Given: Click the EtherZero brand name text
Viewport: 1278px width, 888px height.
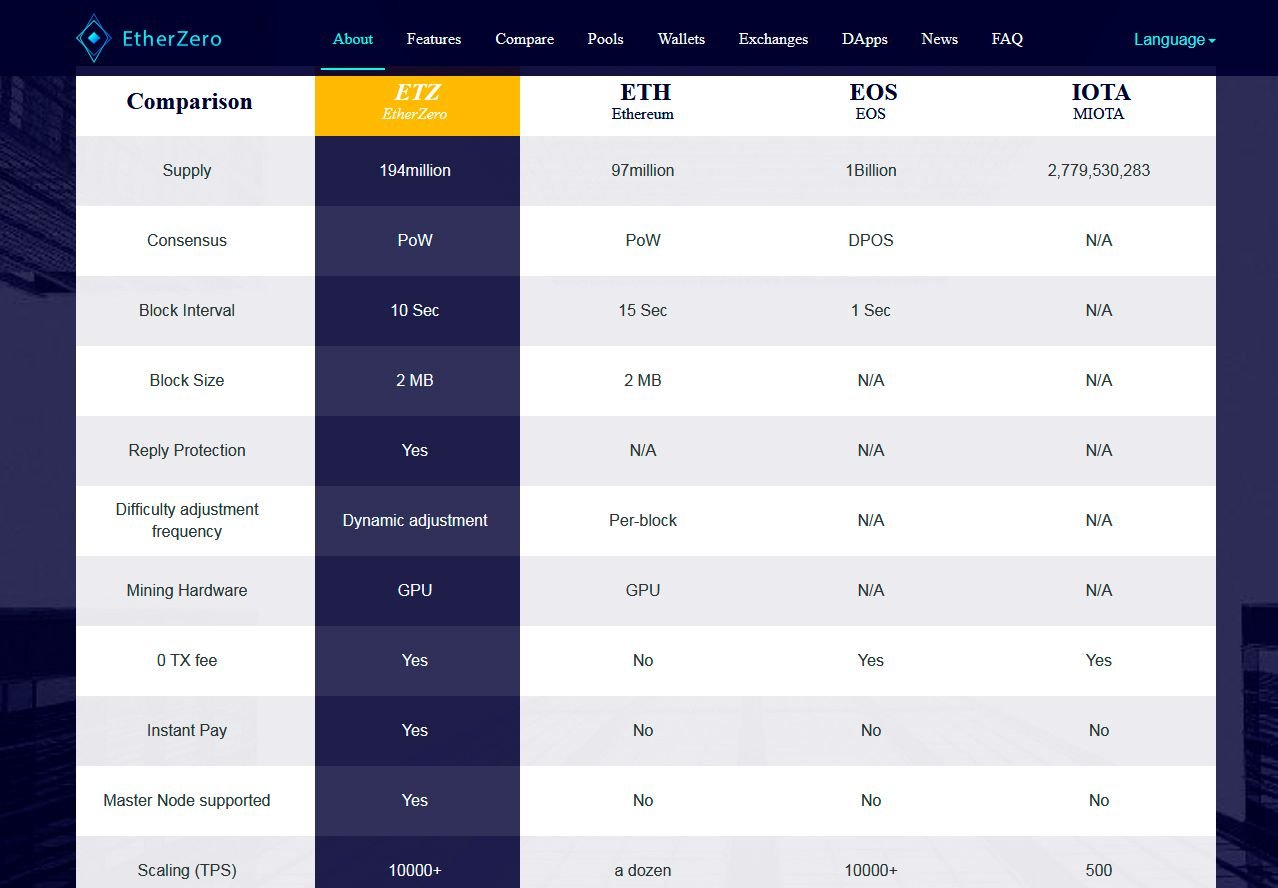Looking at the screenshot, I should [x=172, y=39].
